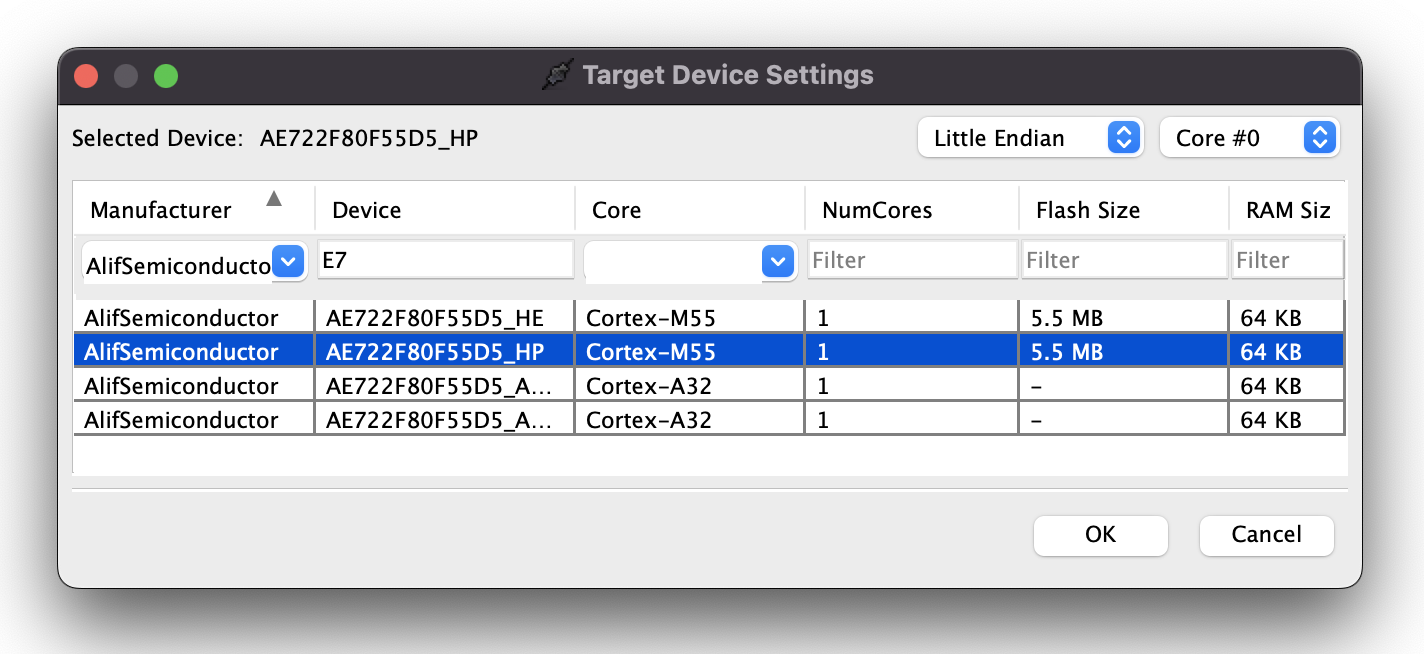Click the RAM Size filter field

(1287, 259)
